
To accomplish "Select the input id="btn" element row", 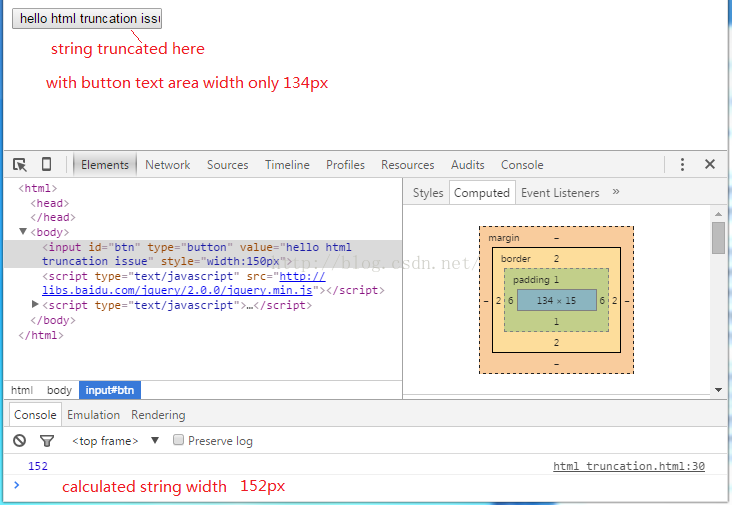I will [x=203, y=254].
